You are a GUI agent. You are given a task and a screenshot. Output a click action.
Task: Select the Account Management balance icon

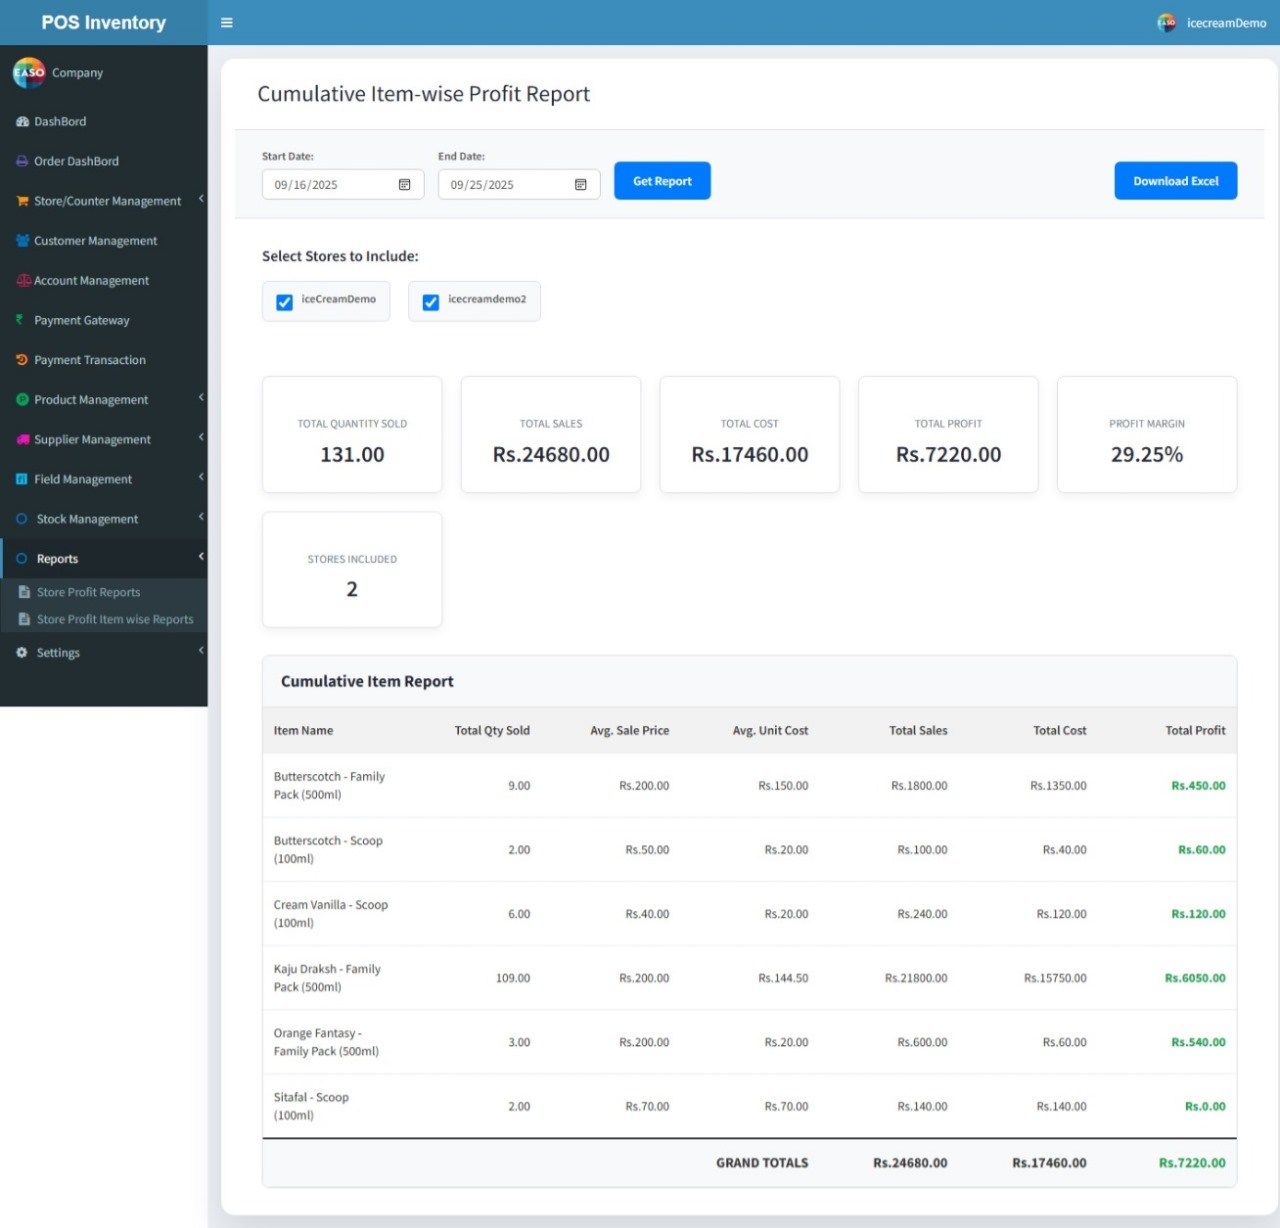coord(22,281)
